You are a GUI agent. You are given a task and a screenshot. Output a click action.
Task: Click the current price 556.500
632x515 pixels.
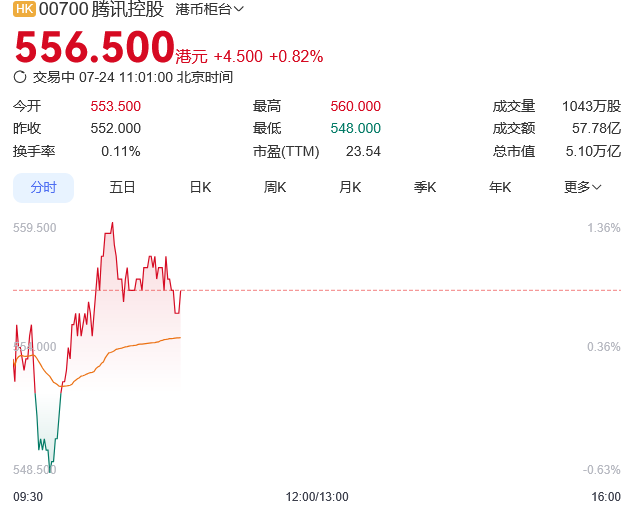[94, 47]
